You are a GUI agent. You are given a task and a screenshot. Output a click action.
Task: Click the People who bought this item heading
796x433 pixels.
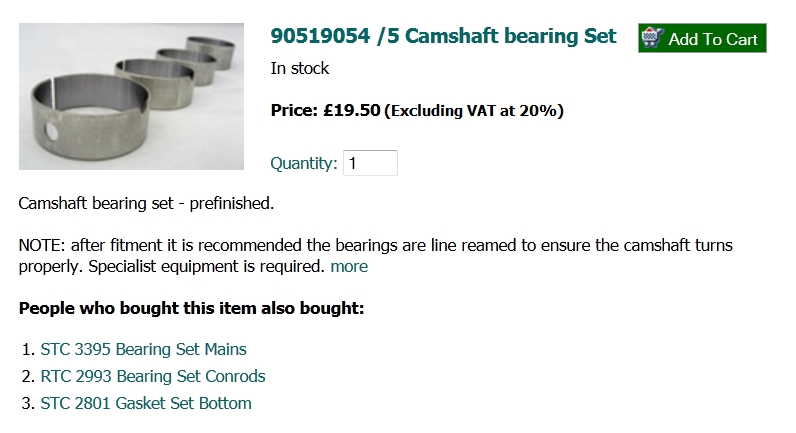(x=192, y=308)
